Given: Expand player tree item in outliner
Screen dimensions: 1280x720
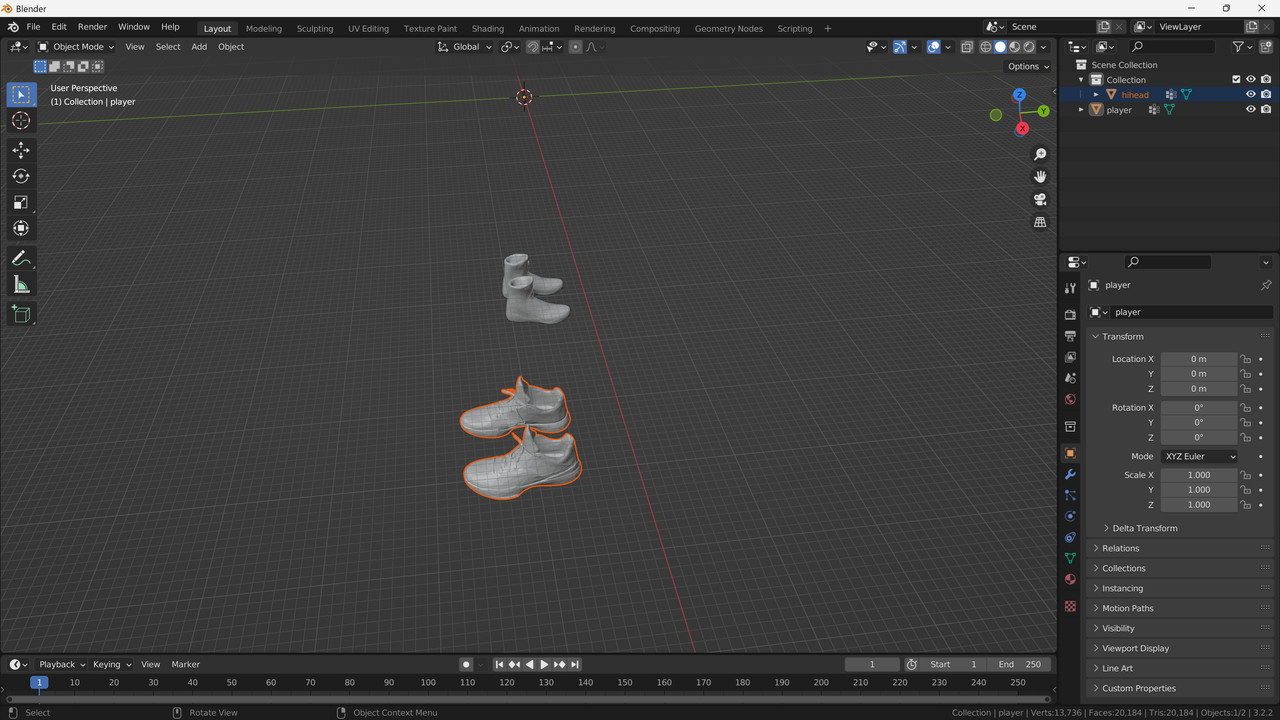Looking at the screenshot, I should [1081, 110].
